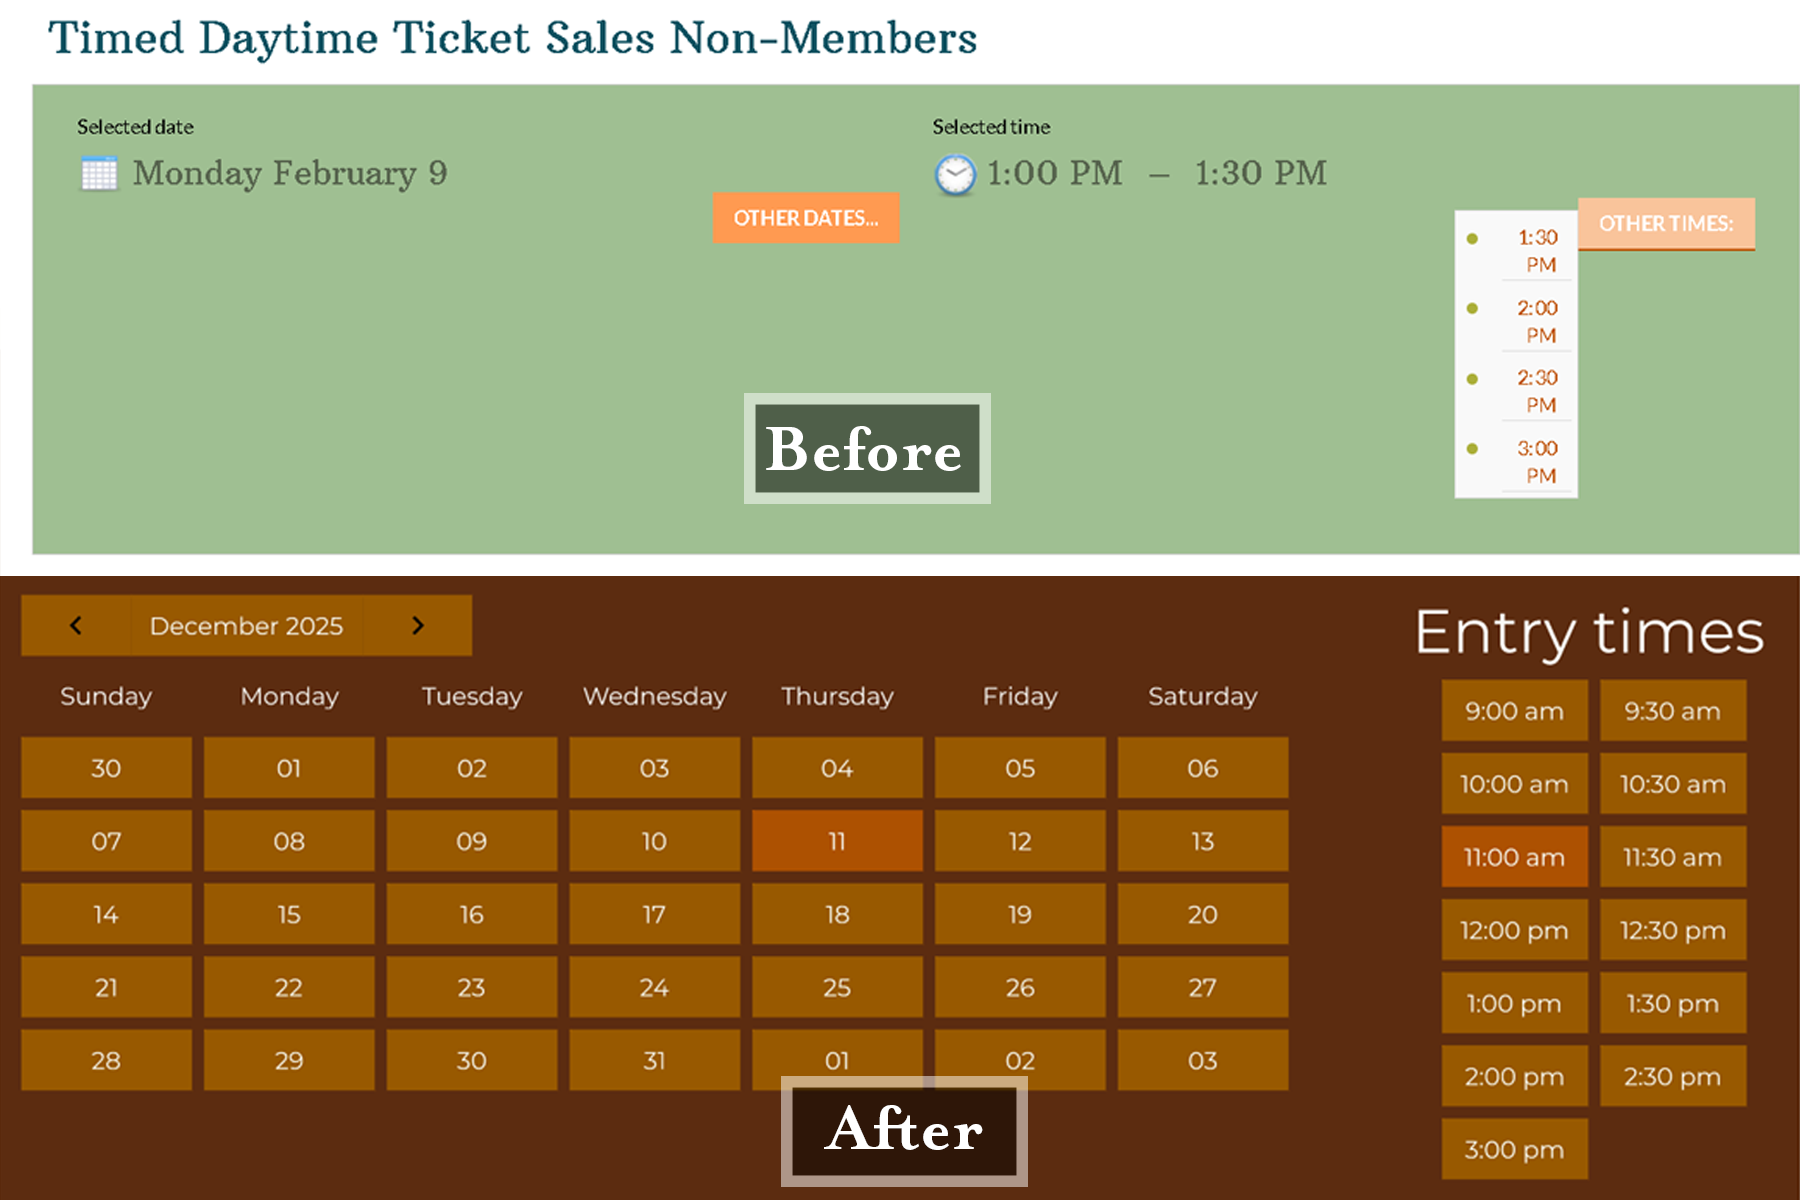1800x1200 pixels.
Task: Select December 30 on the calendar grid
Action: pos(471,1060)
